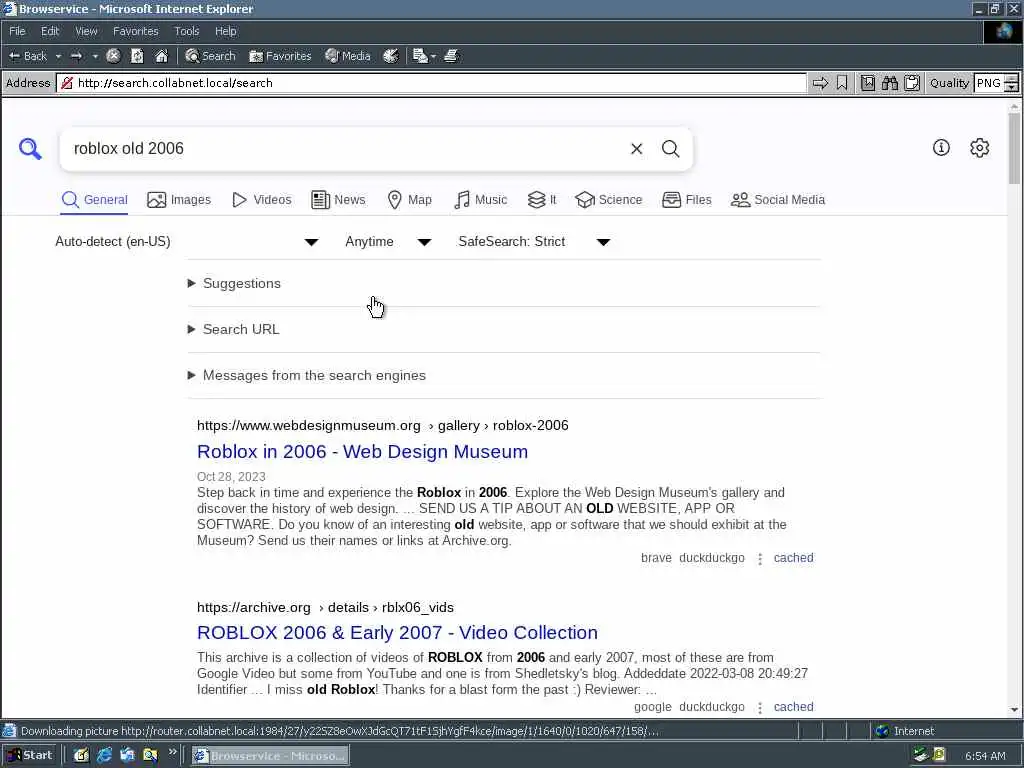Image resolution: width=1024 pixels, height=768 pixels.
Task: Click the bookmarks book icon
Action: 867,83
